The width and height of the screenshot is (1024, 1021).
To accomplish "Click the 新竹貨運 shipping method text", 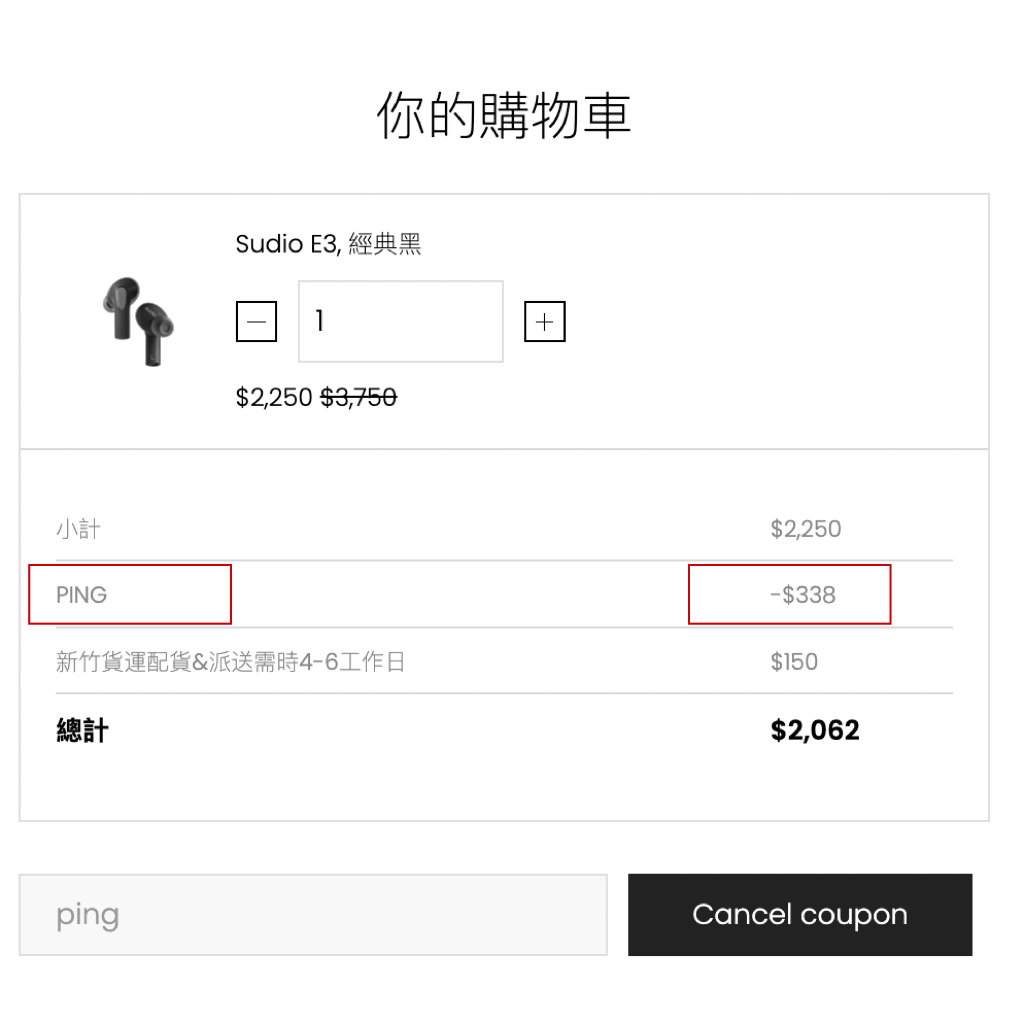I will 231,662.
